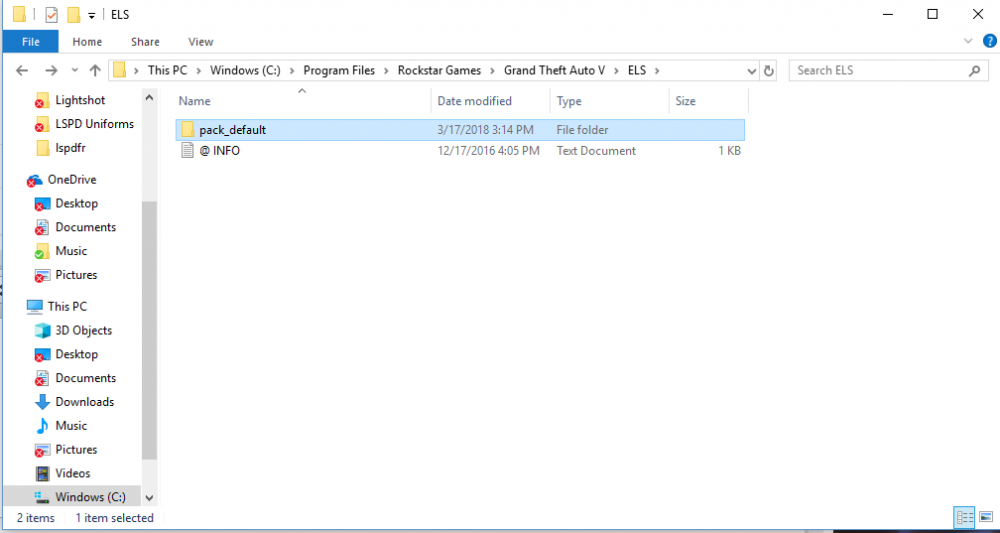Viewport: 1000px width, 533px height.
Task: Select Rockstar Games in the address path
Action: pyautogui.click(x=439, y=71)
